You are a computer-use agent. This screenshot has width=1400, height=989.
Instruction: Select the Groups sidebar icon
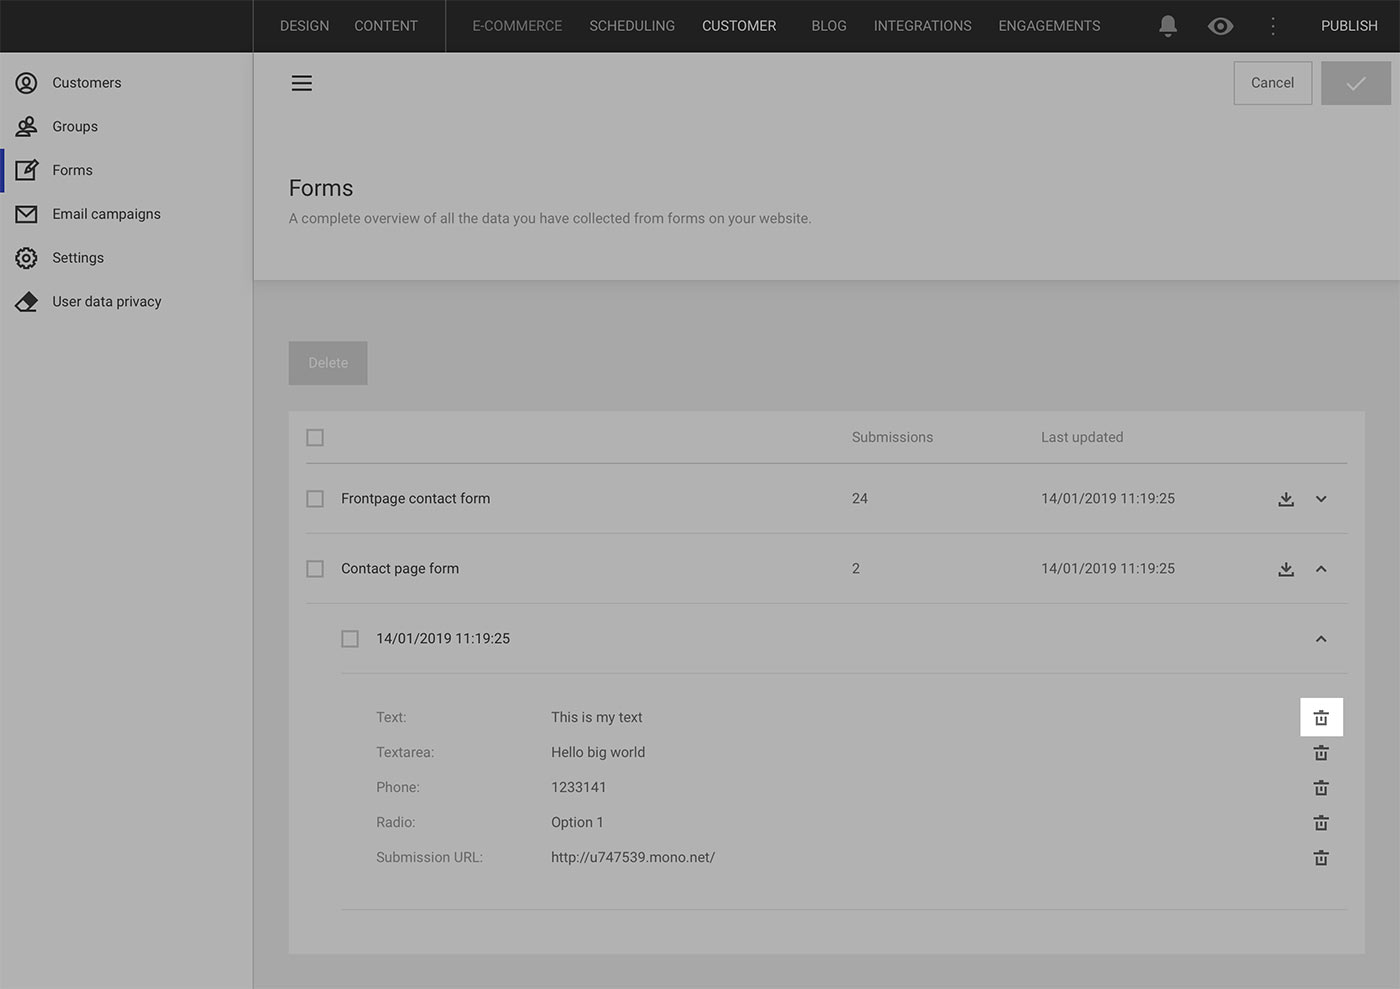click(26, 126)
